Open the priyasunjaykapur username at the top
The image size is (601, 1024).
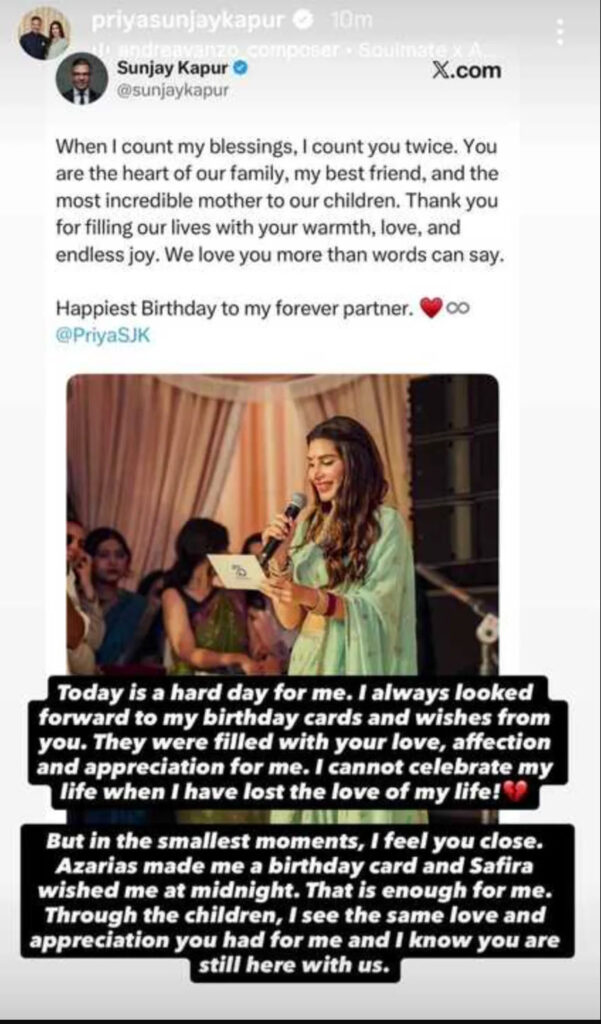pos(189,21)
